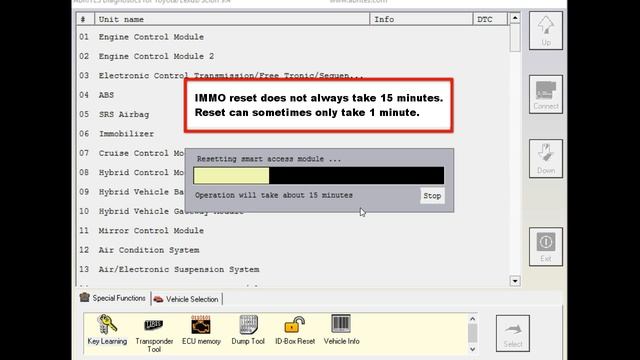Click the unit list scroll up arrow
The height and width of the screenshot is (360, 640).
pyautogui.click(x=515, y=18)
